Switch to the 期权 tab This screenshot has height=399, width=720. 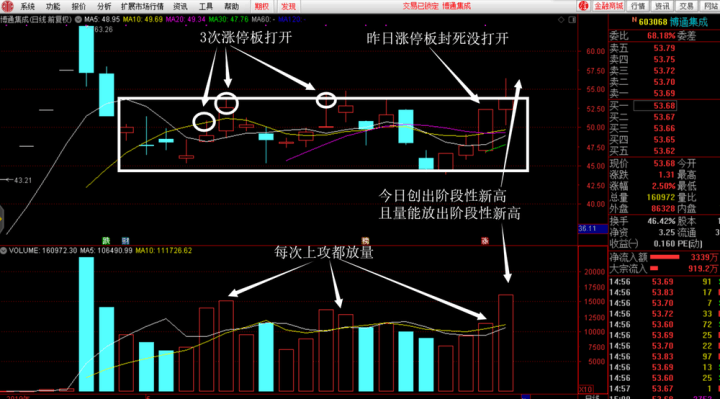tap(262, 6)
